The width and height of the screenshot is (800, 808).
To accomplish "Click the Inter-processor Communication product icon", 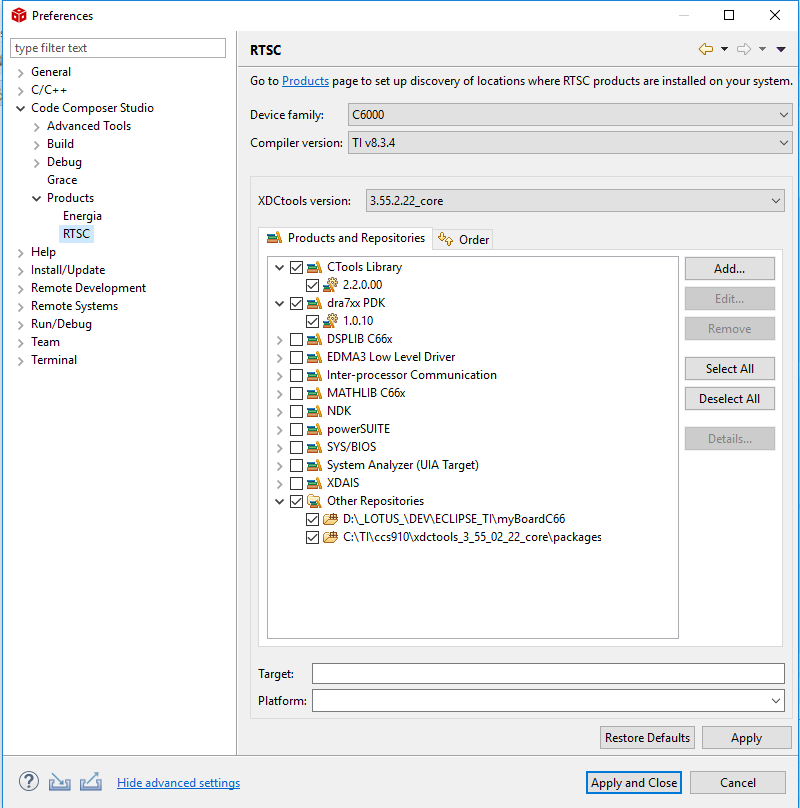I will (x=314, y=376).
